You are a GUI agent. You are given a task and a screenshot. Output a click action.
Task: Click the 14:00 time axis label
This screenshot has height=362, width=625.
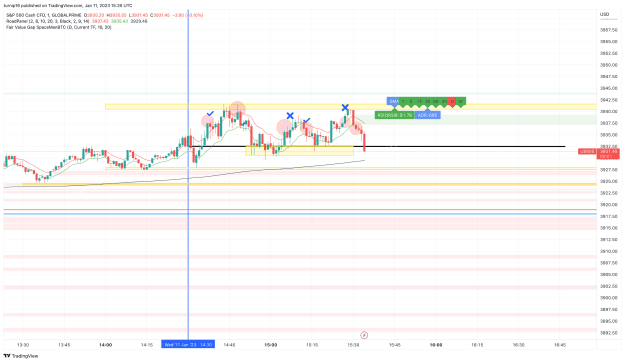pyautogui.click(x=106, y=345)
